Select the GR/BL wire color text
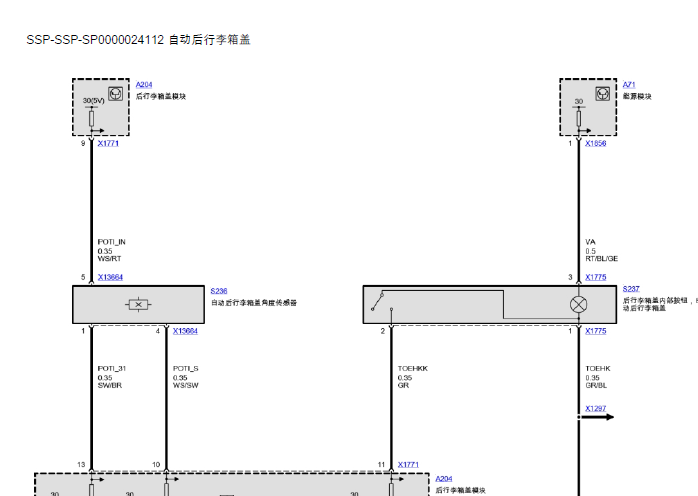 (596, 386)
